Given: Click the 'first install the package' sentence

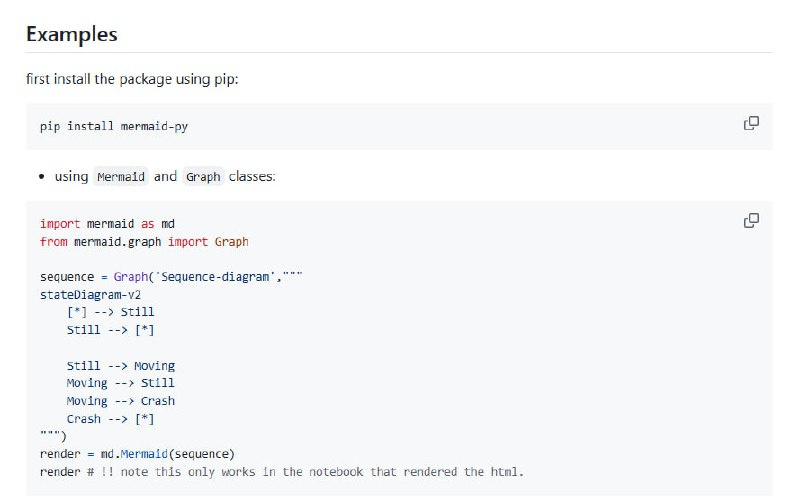Looking at the screenshot, I should pyautogui.click(x=131, y=79).
